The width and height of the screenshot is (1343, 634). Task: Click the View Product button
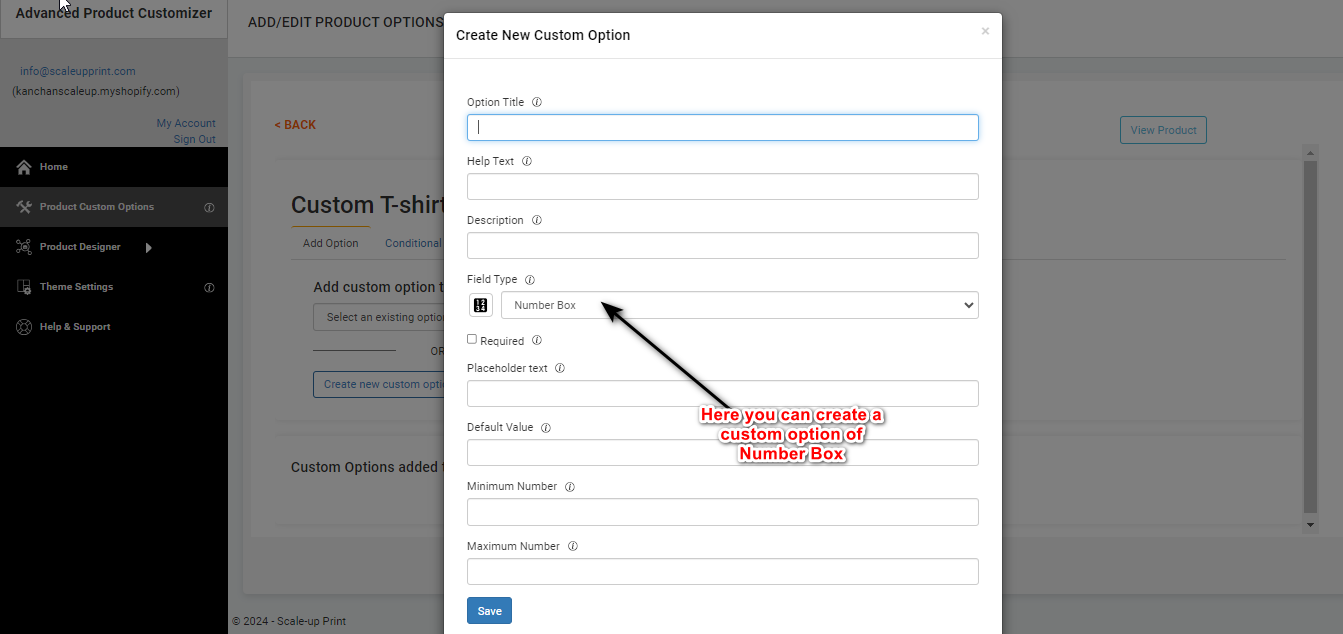click(x=1163, y=130)
